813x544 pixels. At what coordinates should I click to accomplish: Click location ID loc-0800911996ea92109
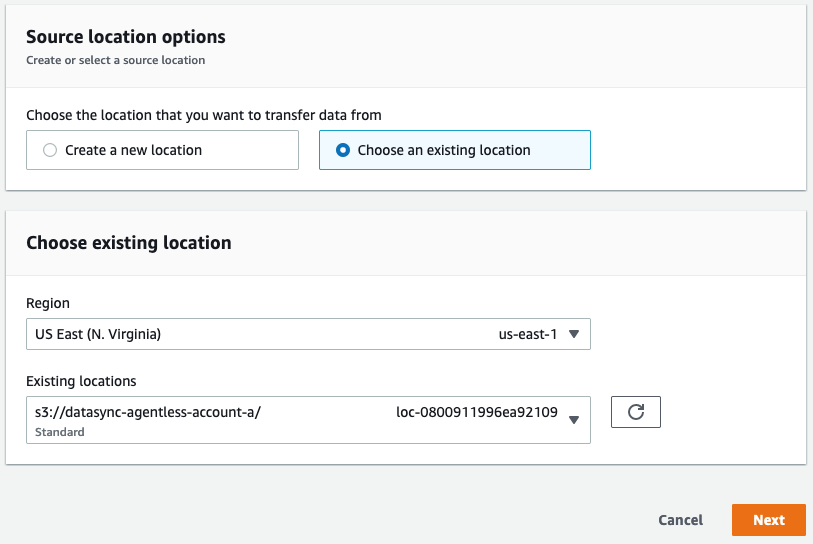477,411
